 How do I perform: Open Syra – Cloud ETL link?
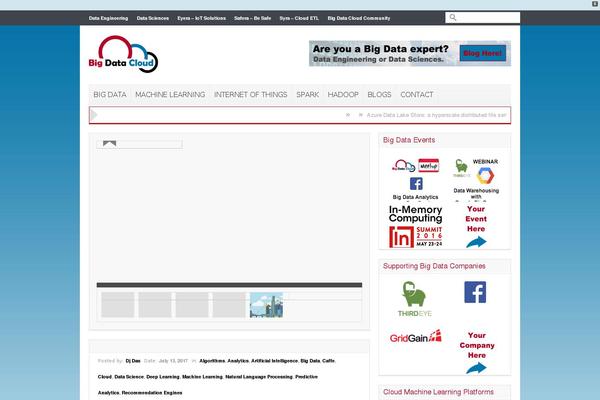(x=299, y=18)
